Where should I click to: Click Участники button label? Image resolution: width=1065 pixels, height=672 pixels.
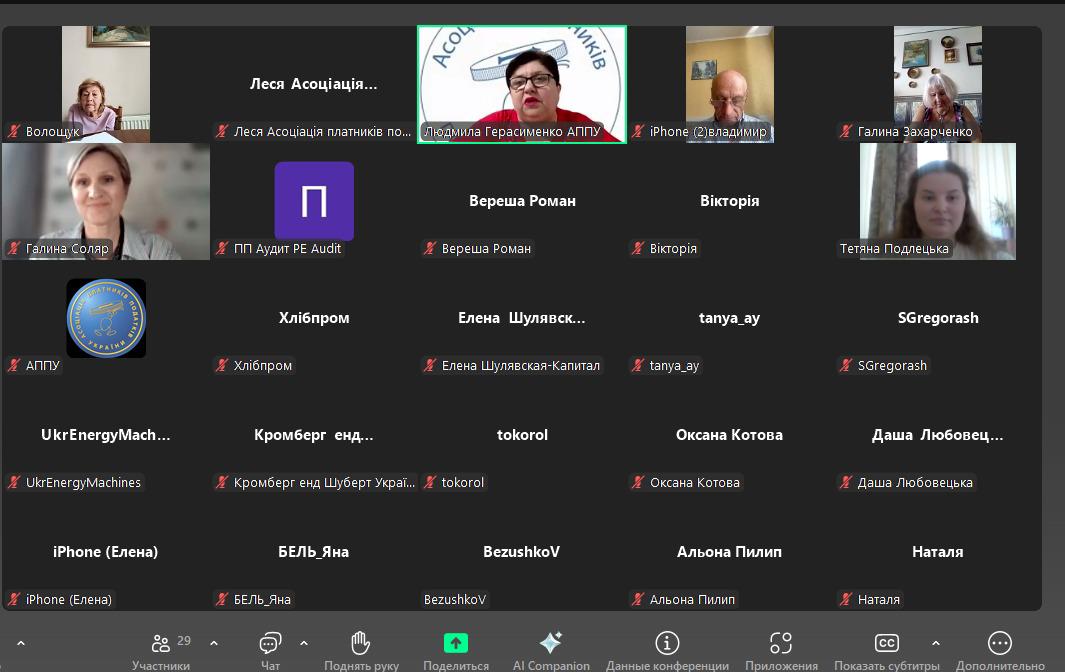(161, 665)
